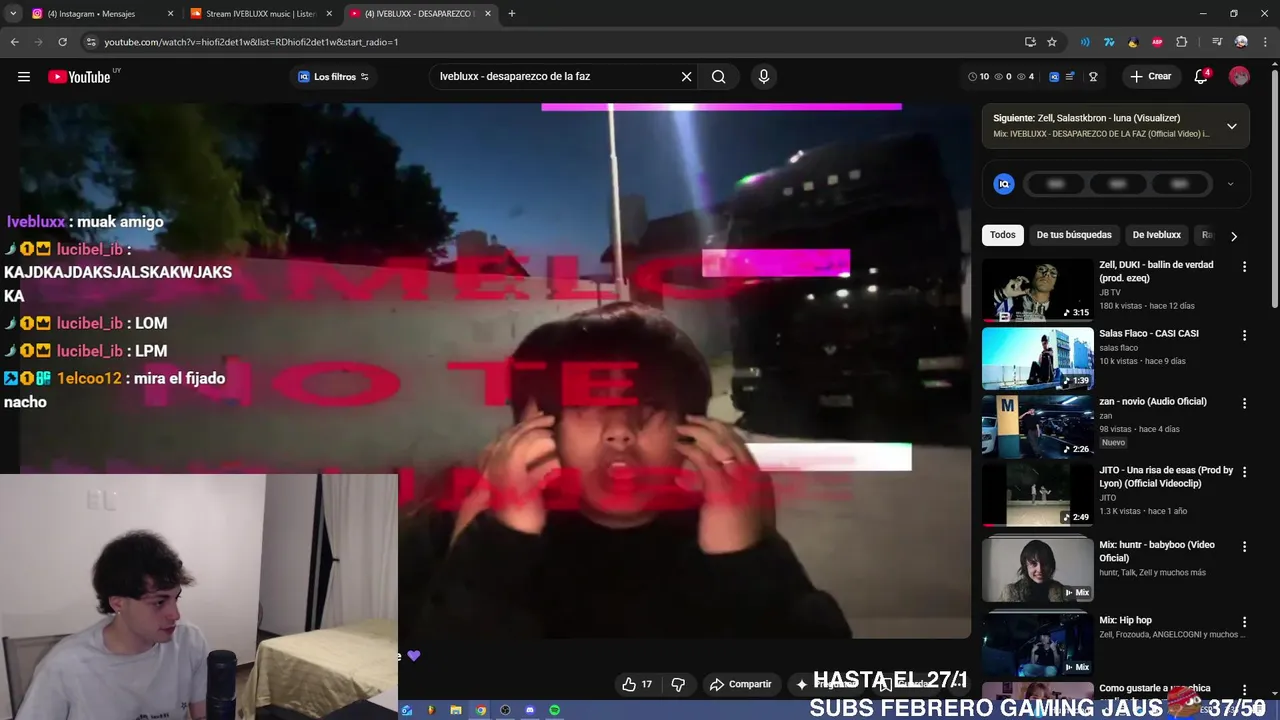The image size is (1280, 720).
Task: Open the YouTube hamburger guide menu
Action: [x=24, y=77]
